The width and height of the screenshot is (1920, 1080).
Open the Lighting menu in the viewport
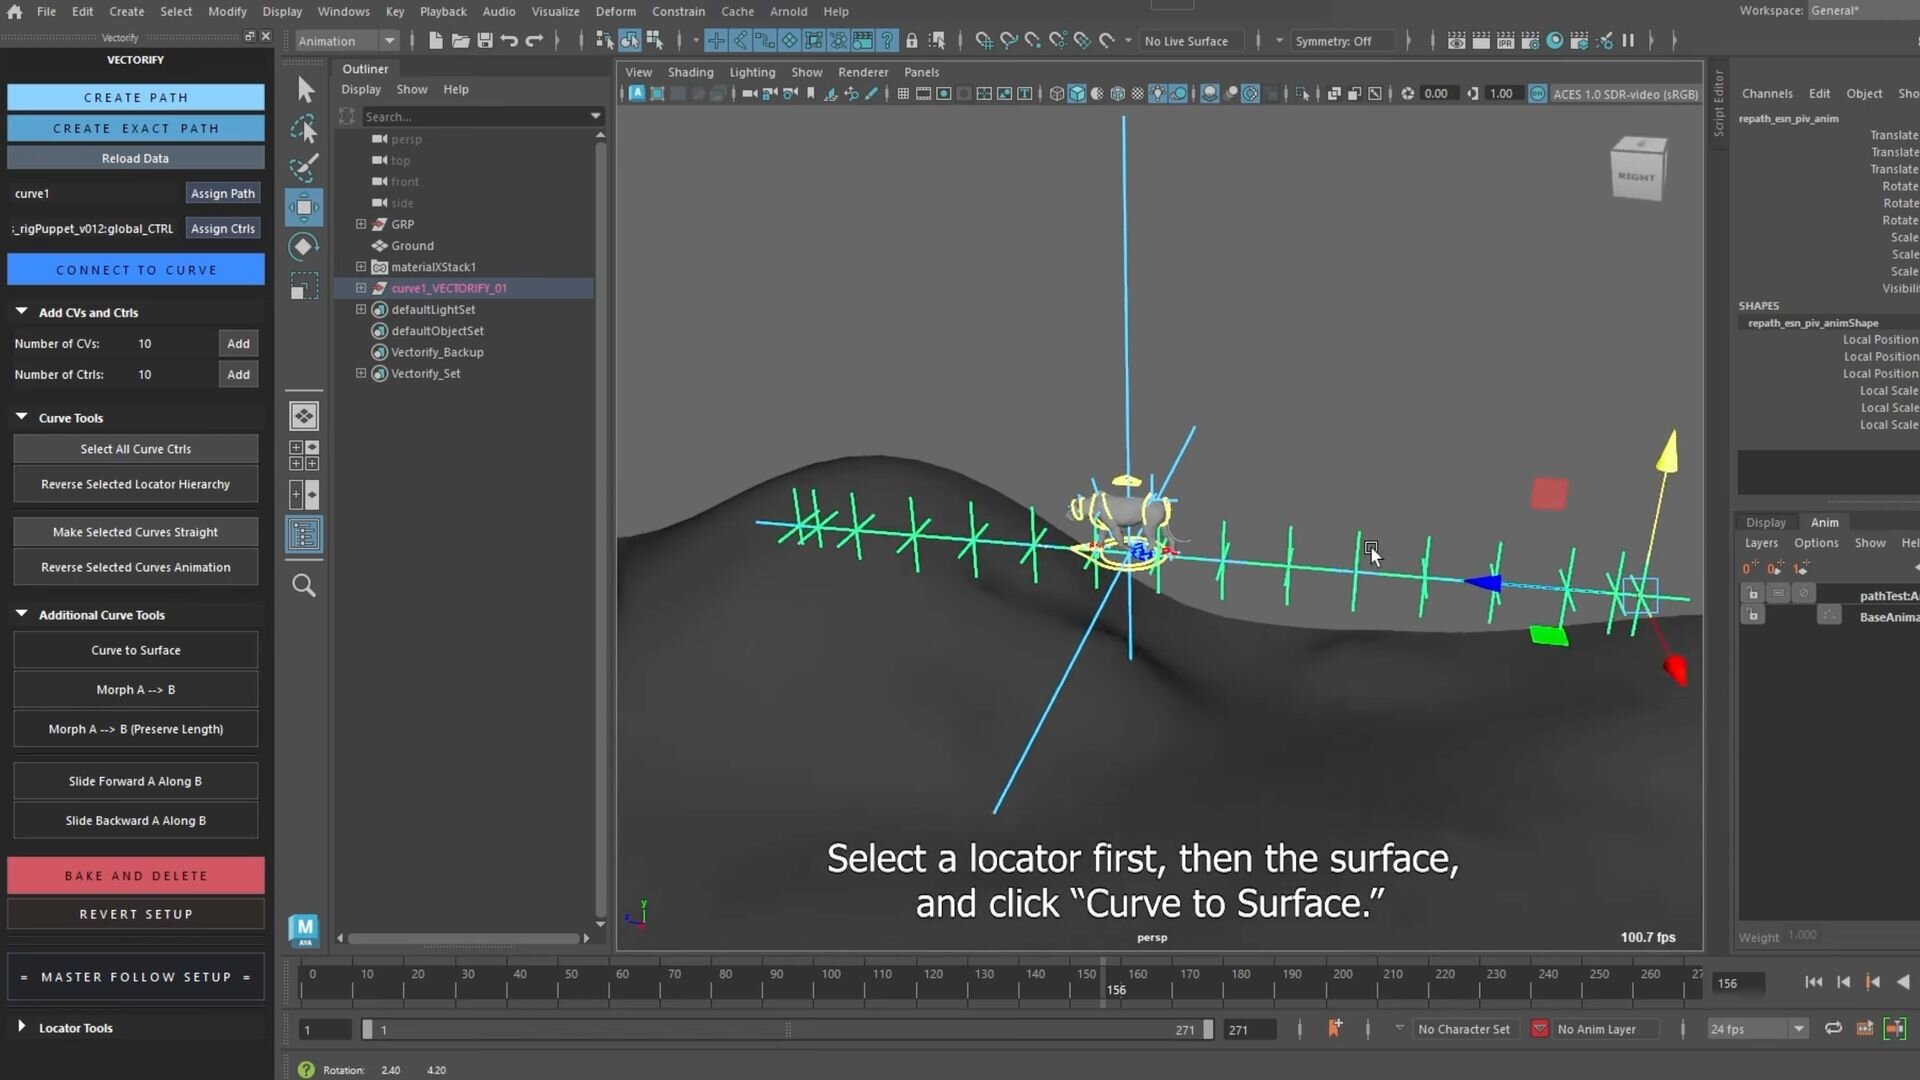coord(753,72)
